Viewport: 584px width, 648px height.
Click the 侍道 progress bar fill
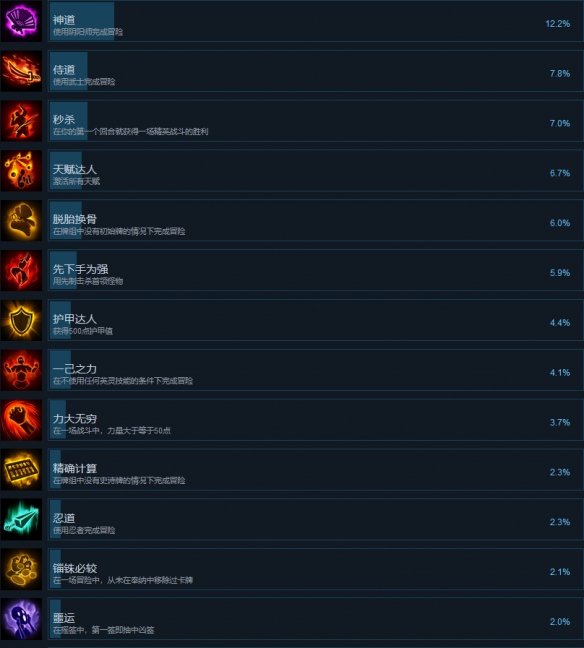69,71
